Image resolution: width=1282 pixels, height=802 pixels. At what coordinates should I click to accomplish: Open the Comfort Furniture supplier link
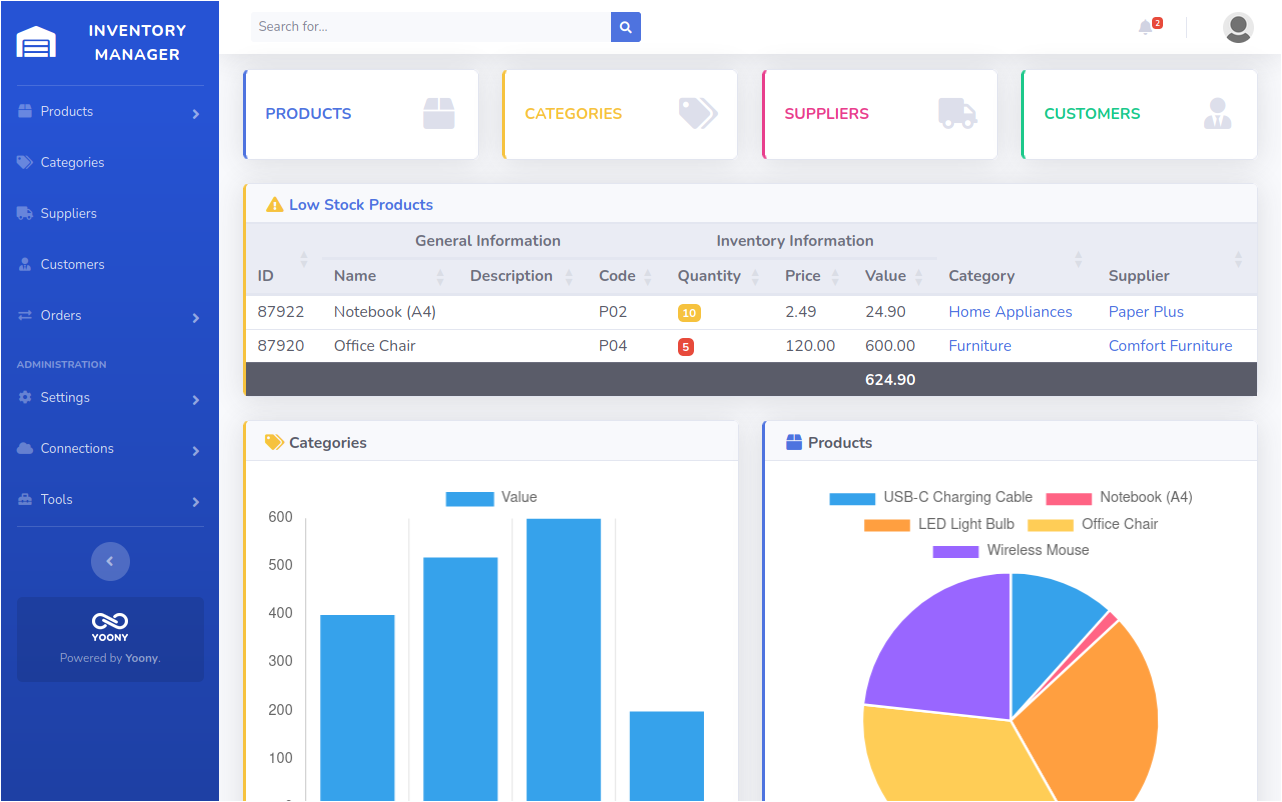[x=1170, y=346]
